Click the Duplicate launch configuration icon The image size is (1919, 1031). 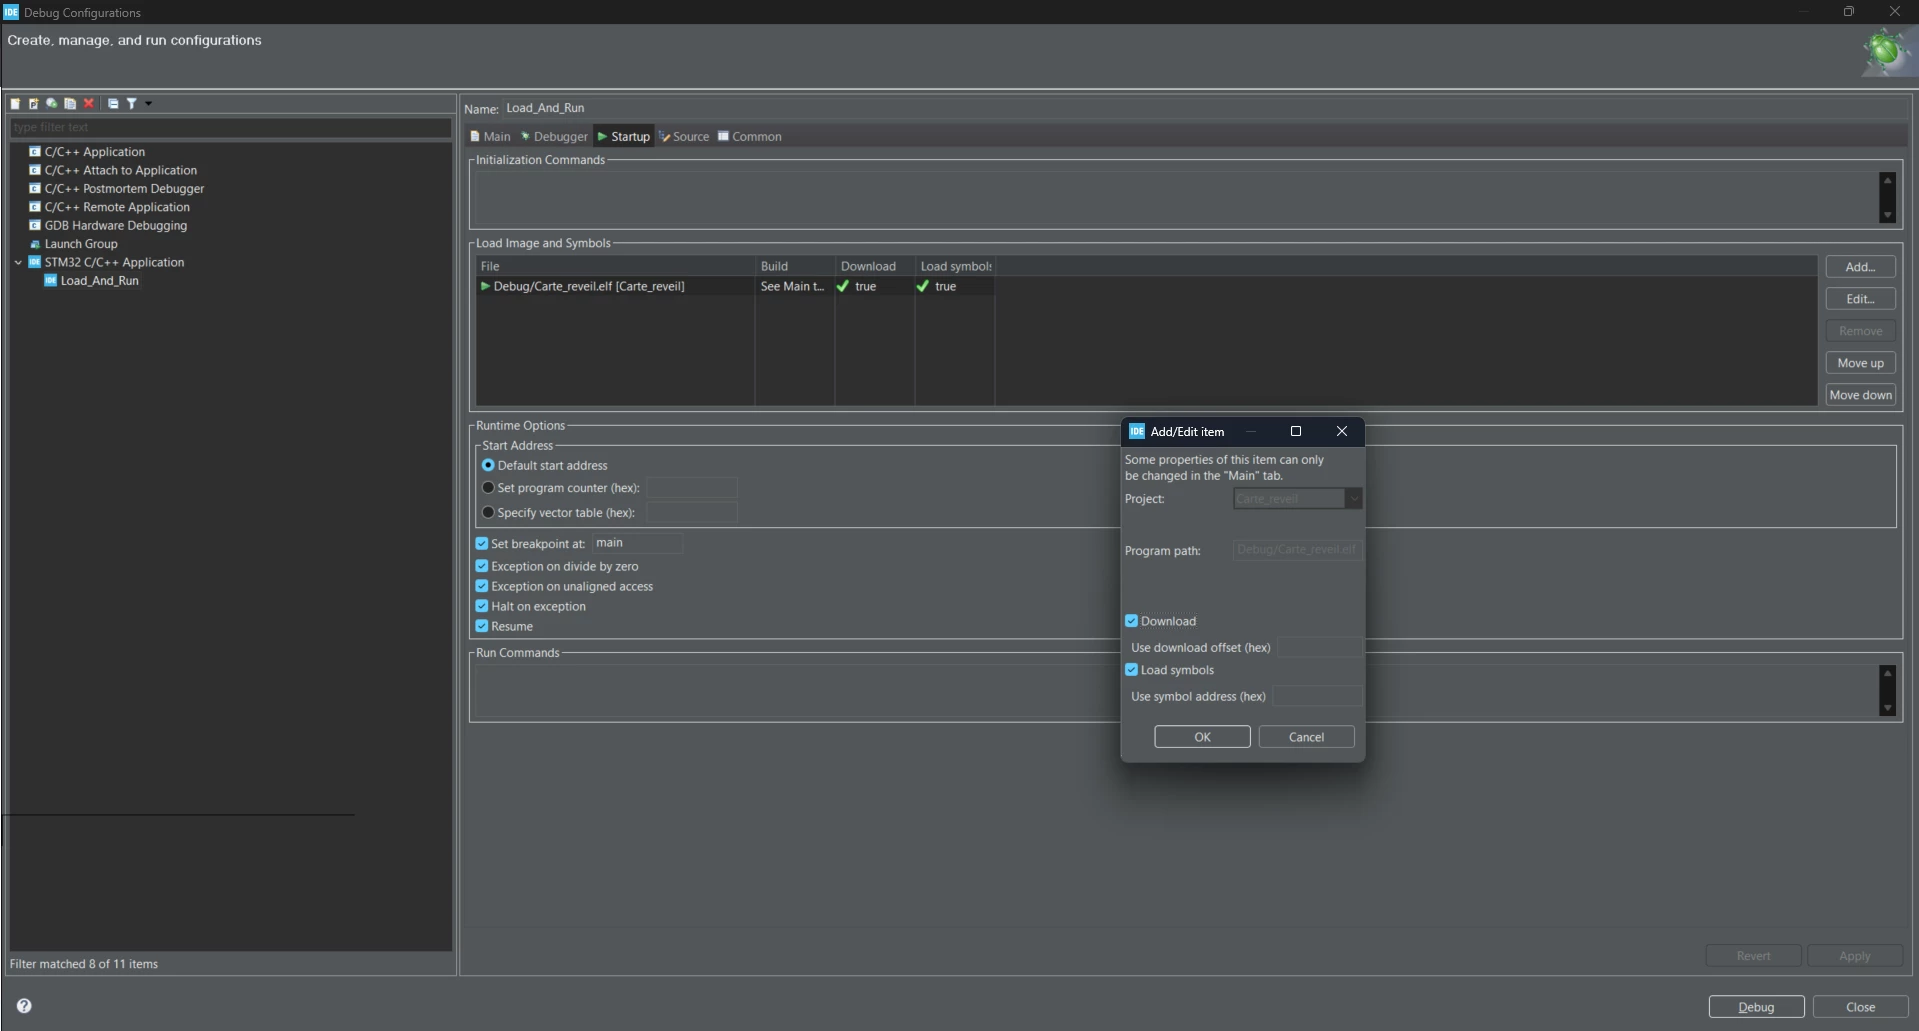pyautogui.click(x=70, y=103)
